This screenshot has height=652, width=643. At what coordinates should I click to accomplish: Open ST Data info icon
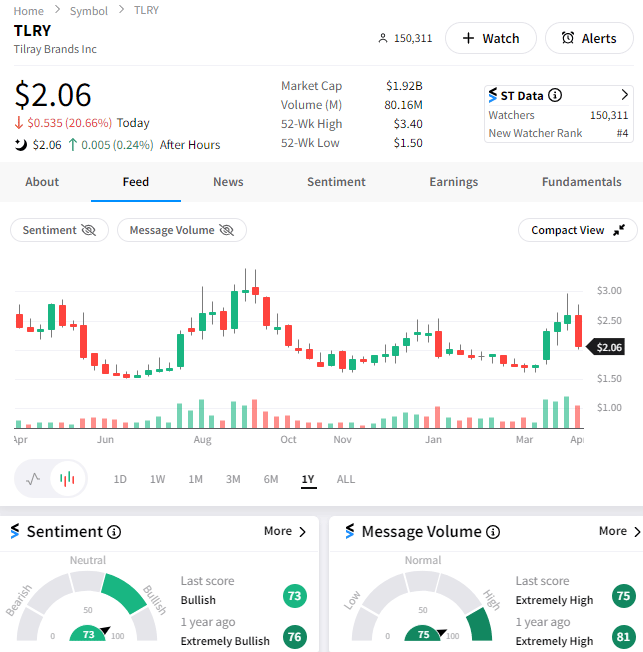tap(555, 95)
